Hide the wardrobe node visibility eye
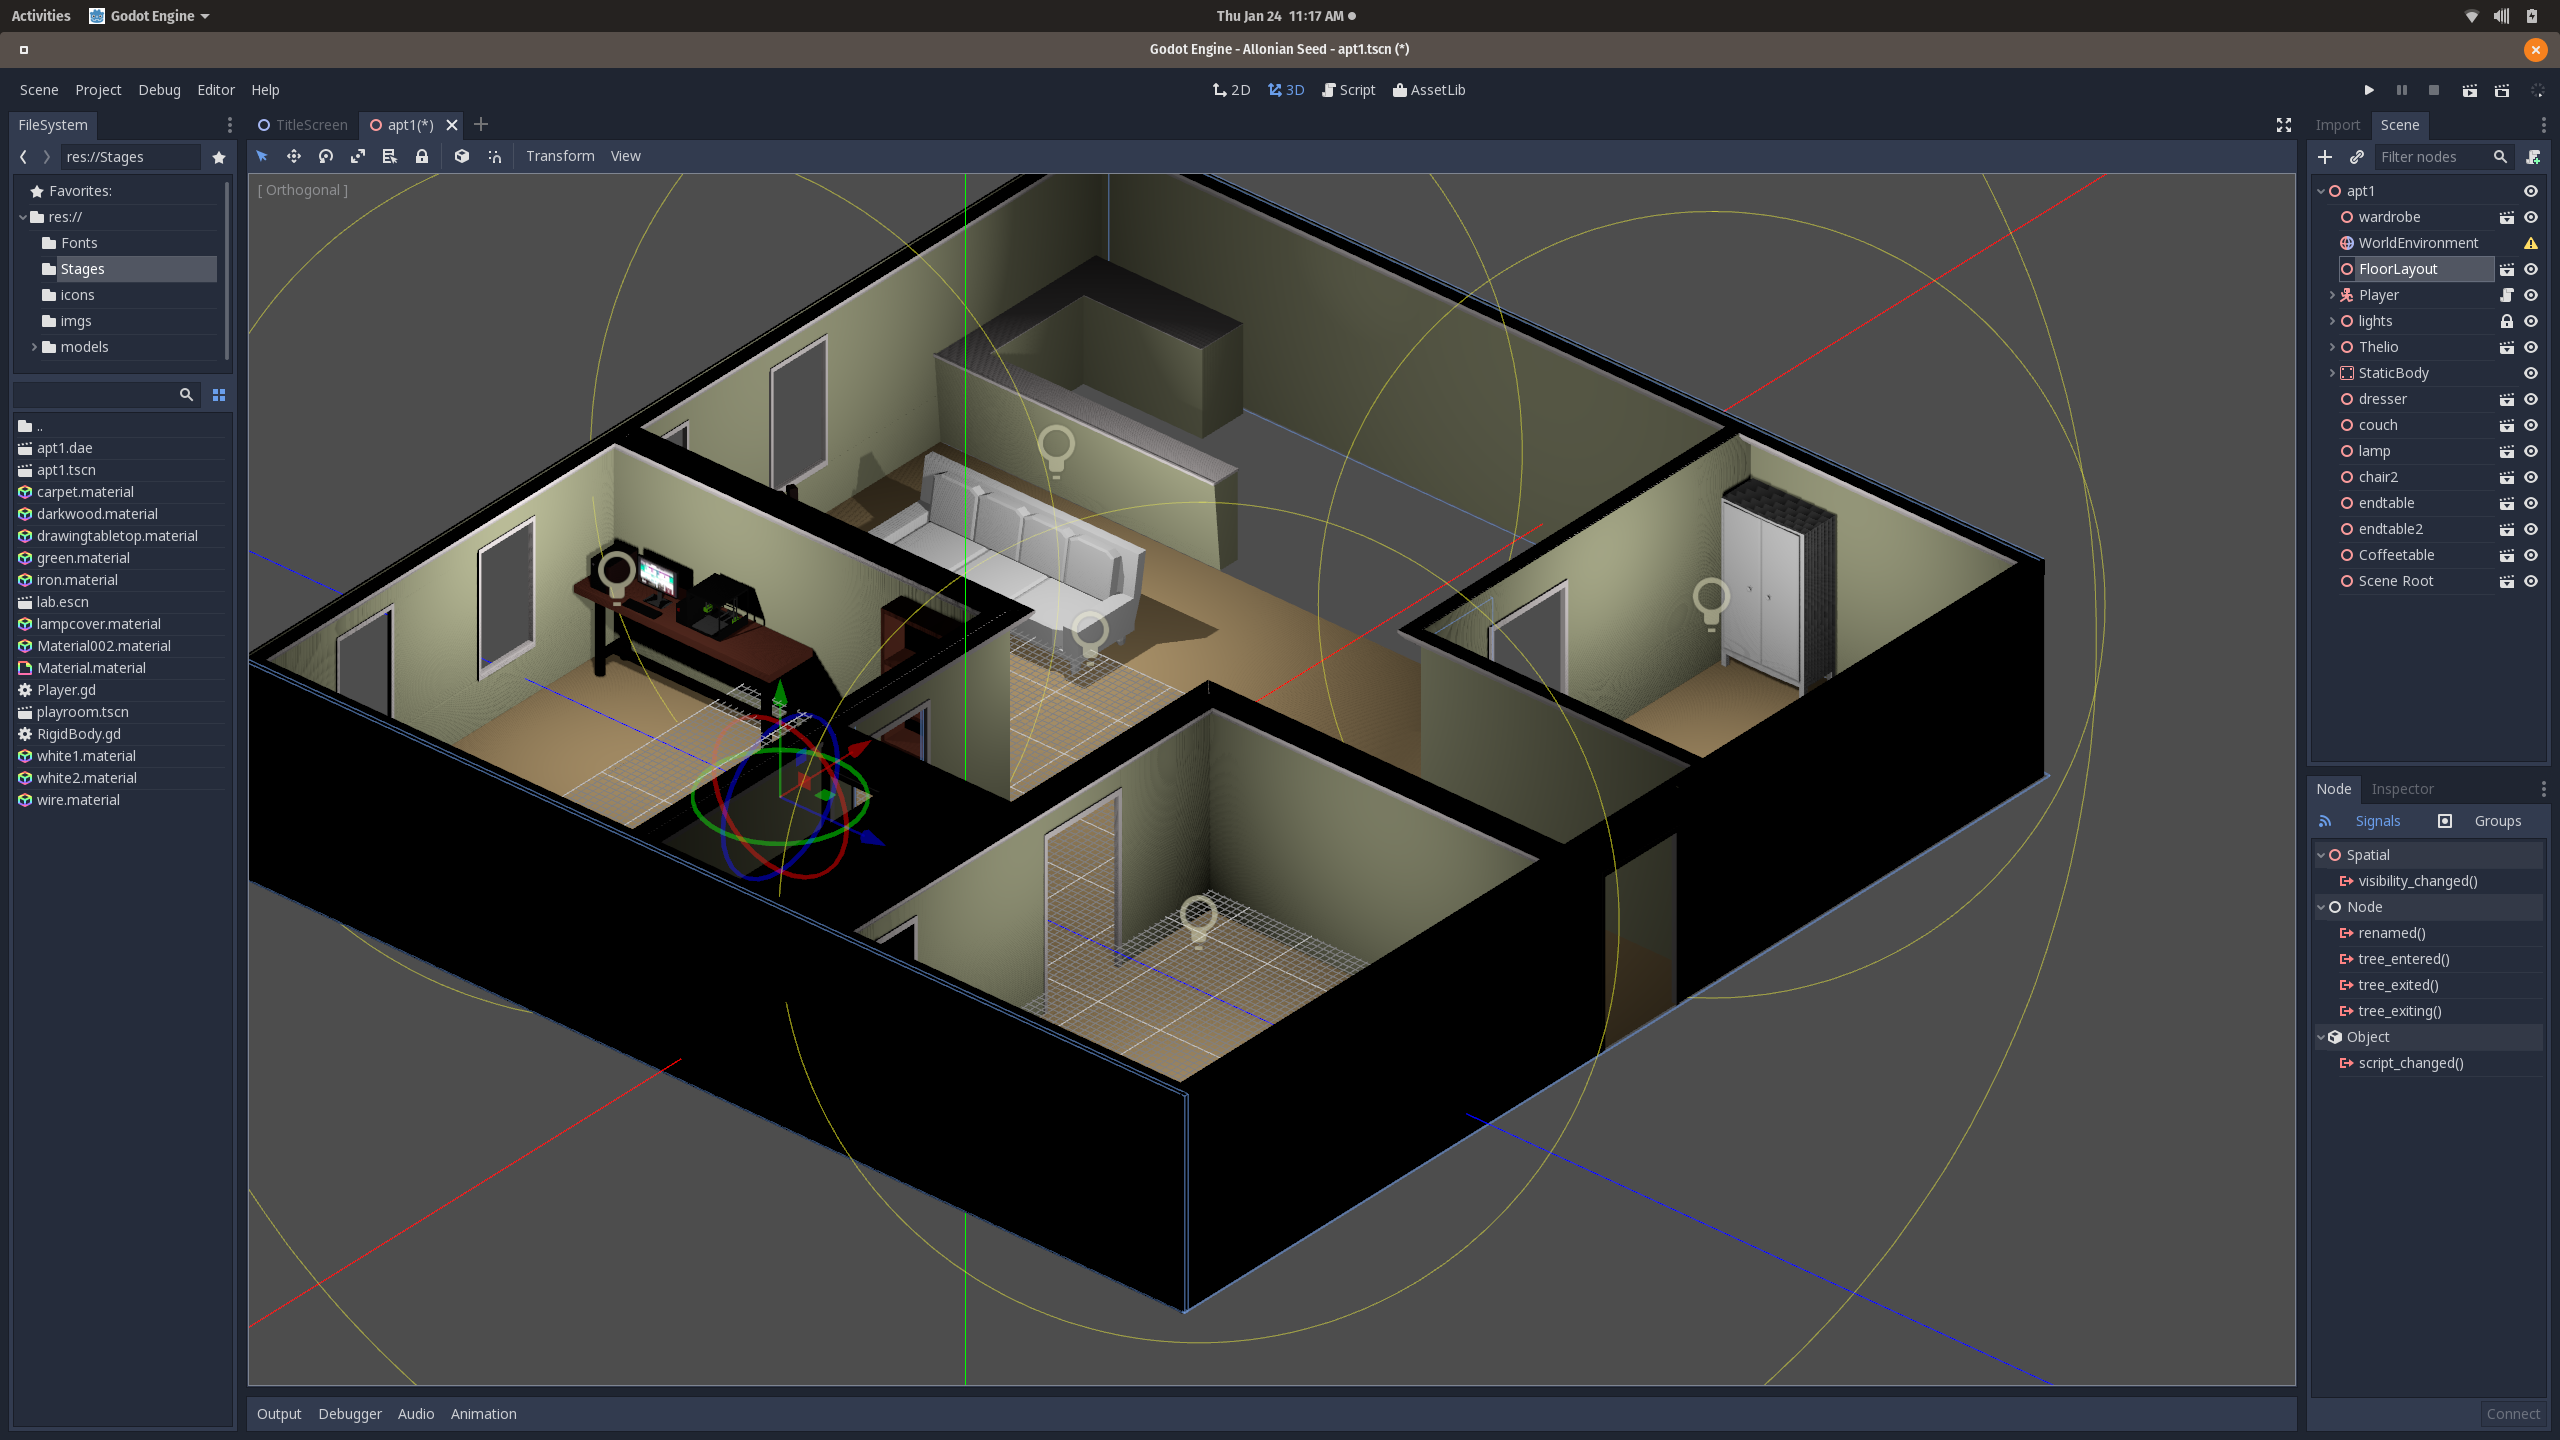The image size is (2560, 1440). pyautogui.click(x=2531, y=217)
